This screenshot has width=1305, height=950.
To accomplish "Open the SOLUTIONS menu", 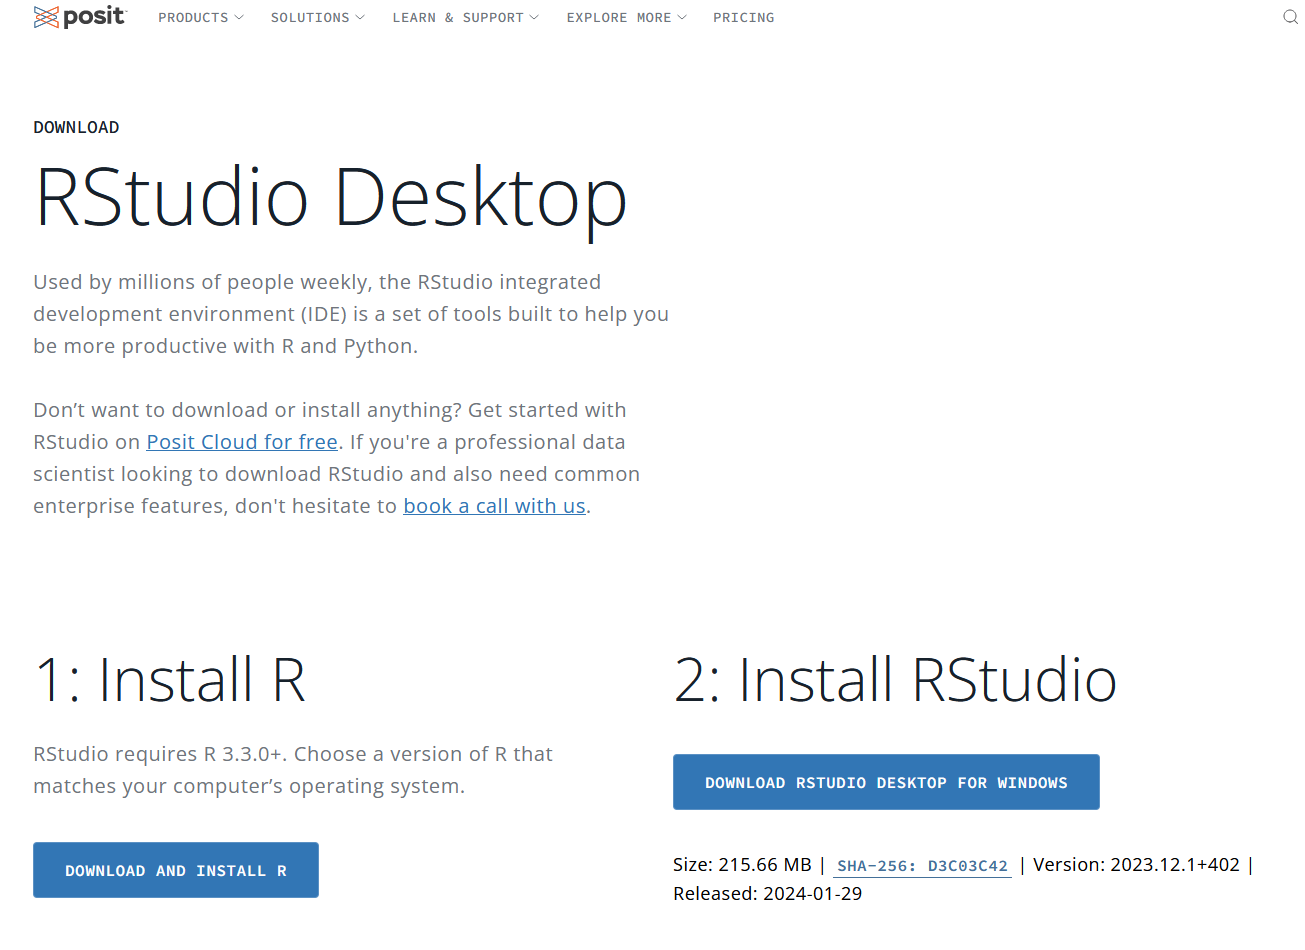I will point(310,17).
